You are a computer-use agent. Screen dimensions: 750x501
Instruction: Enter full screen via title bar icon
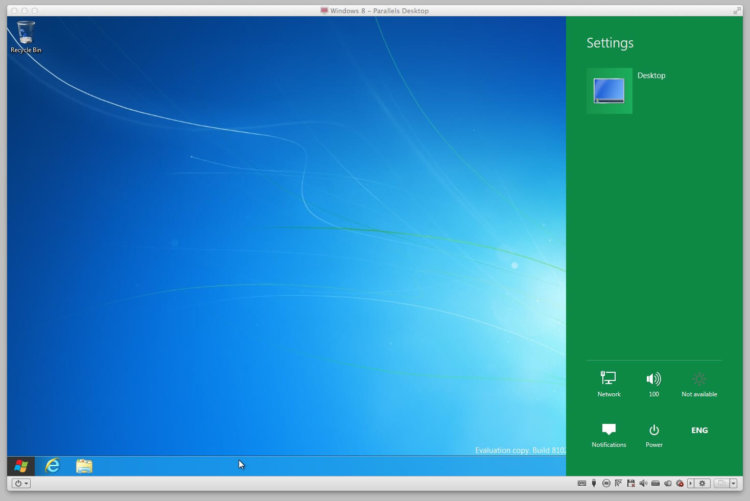click(737, 11)
